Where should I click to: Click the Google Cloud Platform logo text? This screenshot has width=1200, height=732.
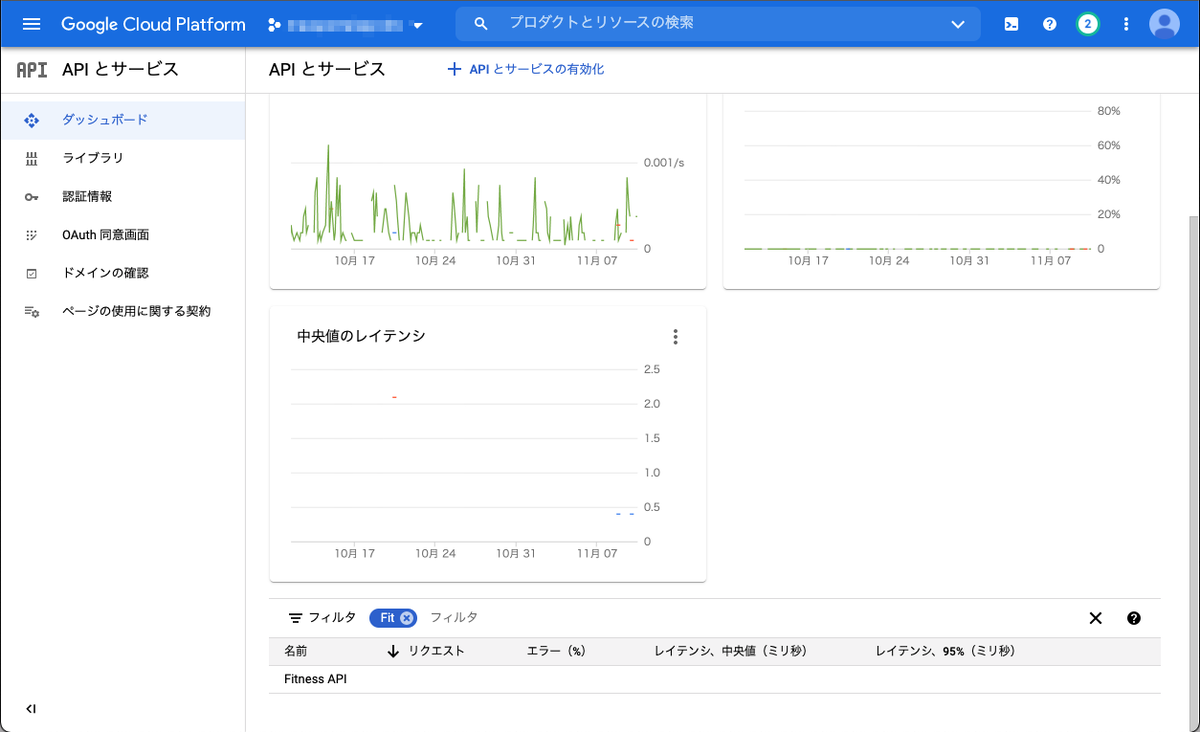click(x=153, y=24)
